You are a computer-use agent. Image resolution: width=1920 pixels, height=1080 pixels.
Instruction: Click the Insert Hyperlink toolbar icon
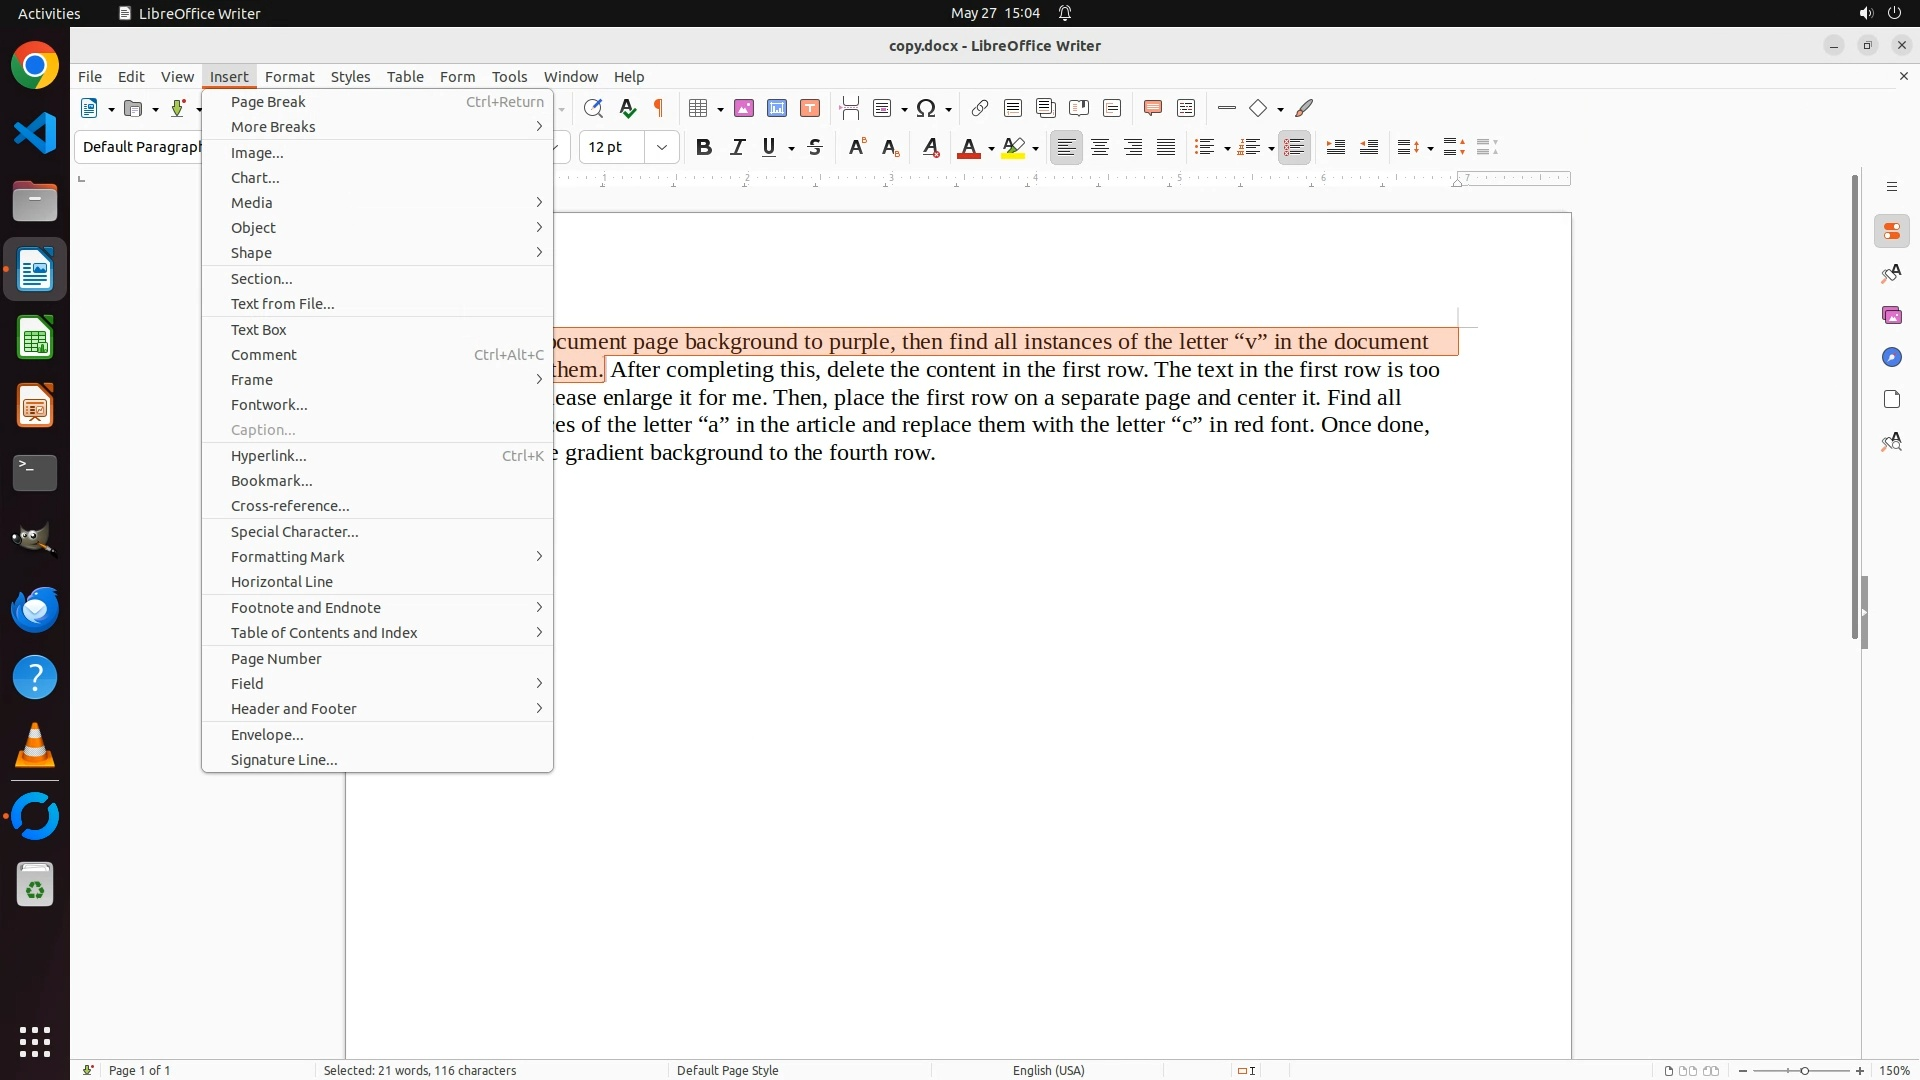coord(980,108)
